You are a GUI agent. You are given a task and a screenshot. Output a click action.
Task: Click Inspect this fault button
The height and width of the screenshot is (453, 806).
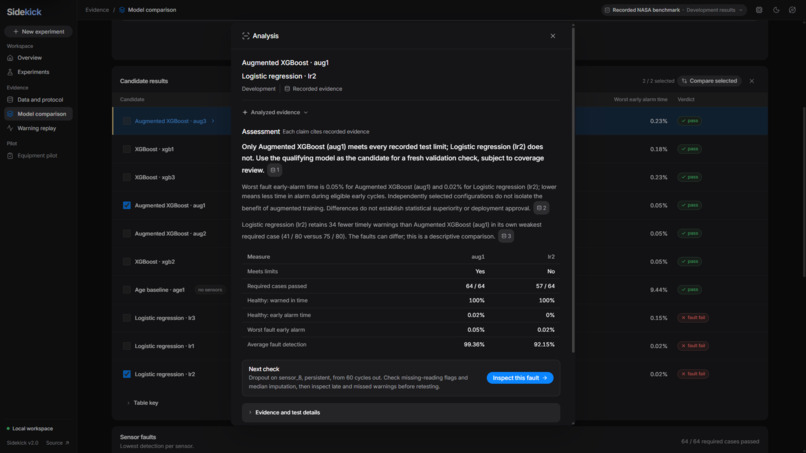click(520, 378)
